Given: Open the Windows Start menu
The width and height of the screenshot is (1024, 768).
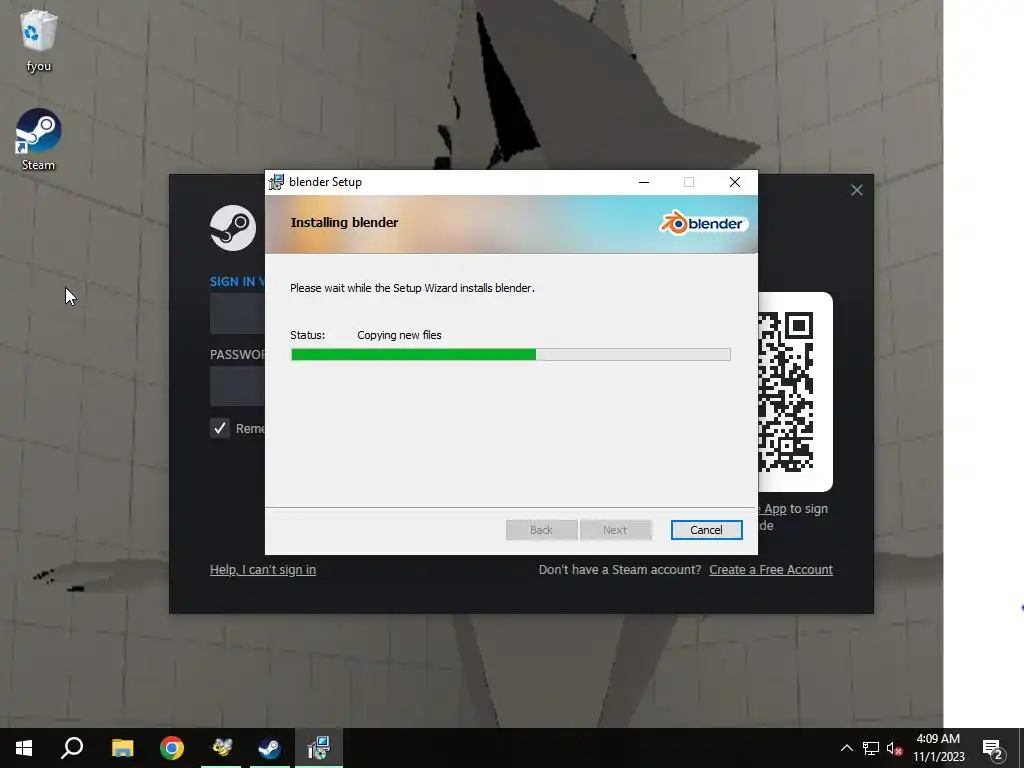Looking at the screenshot, I should click(x=24, y=748).
